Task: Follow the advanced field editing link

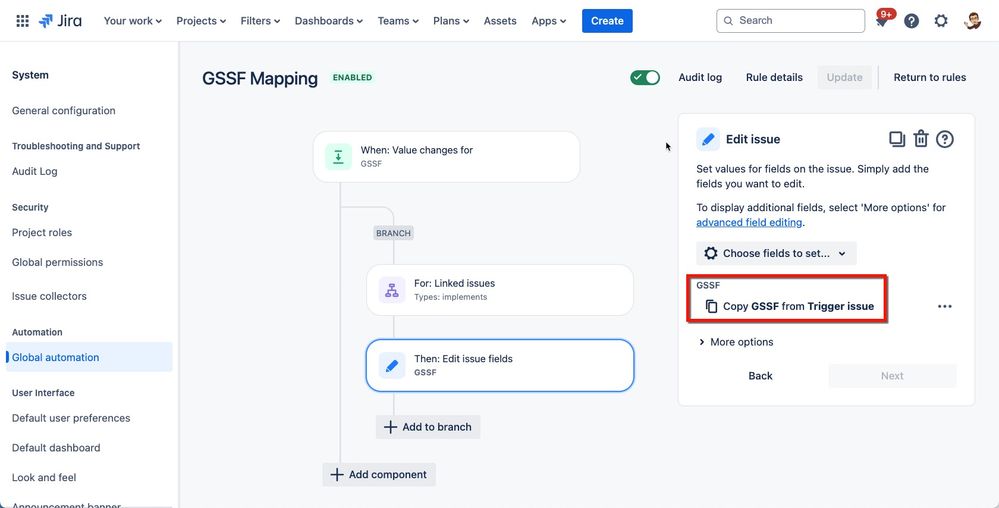Action: pos(749,222)
